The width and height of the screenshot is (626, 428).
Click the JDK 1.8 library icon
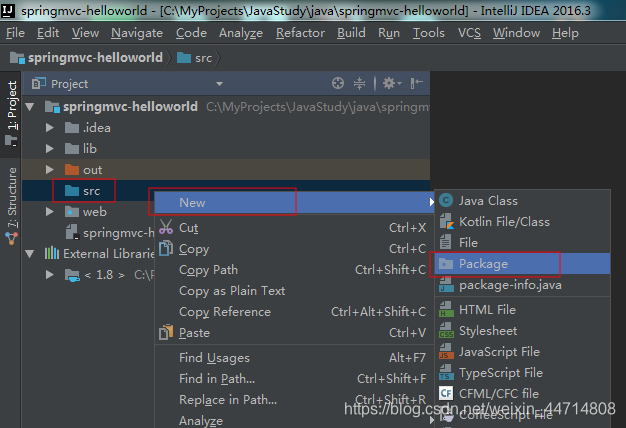pos(72,275)
